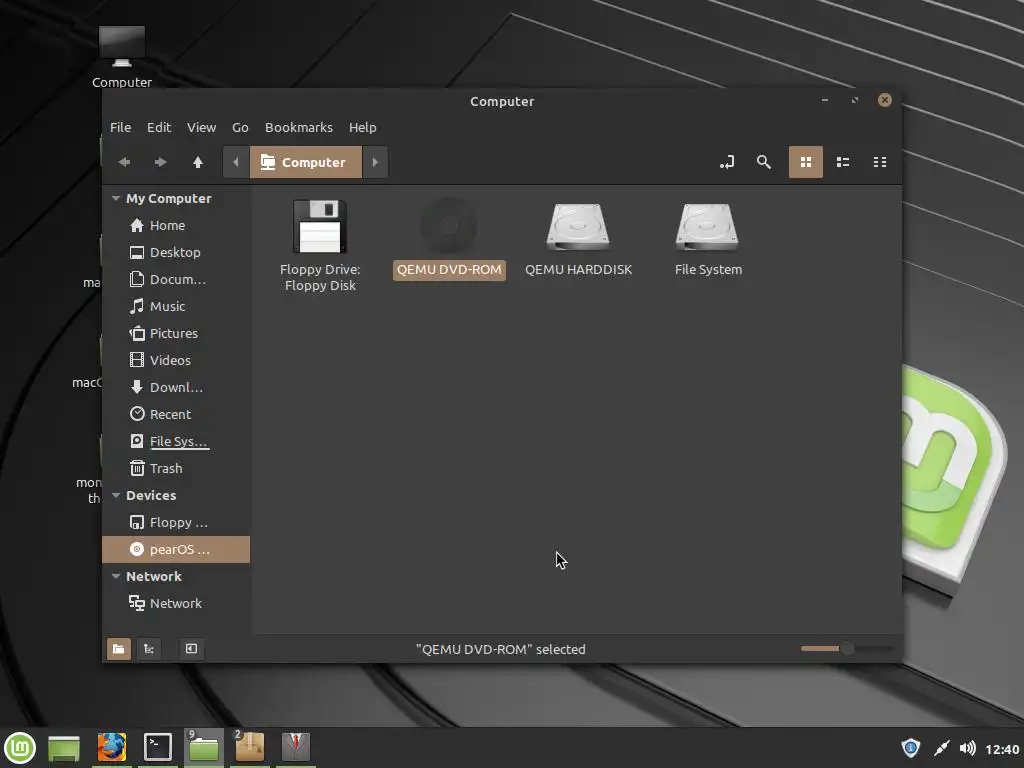The image size is (1024, 768).
Task: Switch to icon view
Action: (806, 162)
